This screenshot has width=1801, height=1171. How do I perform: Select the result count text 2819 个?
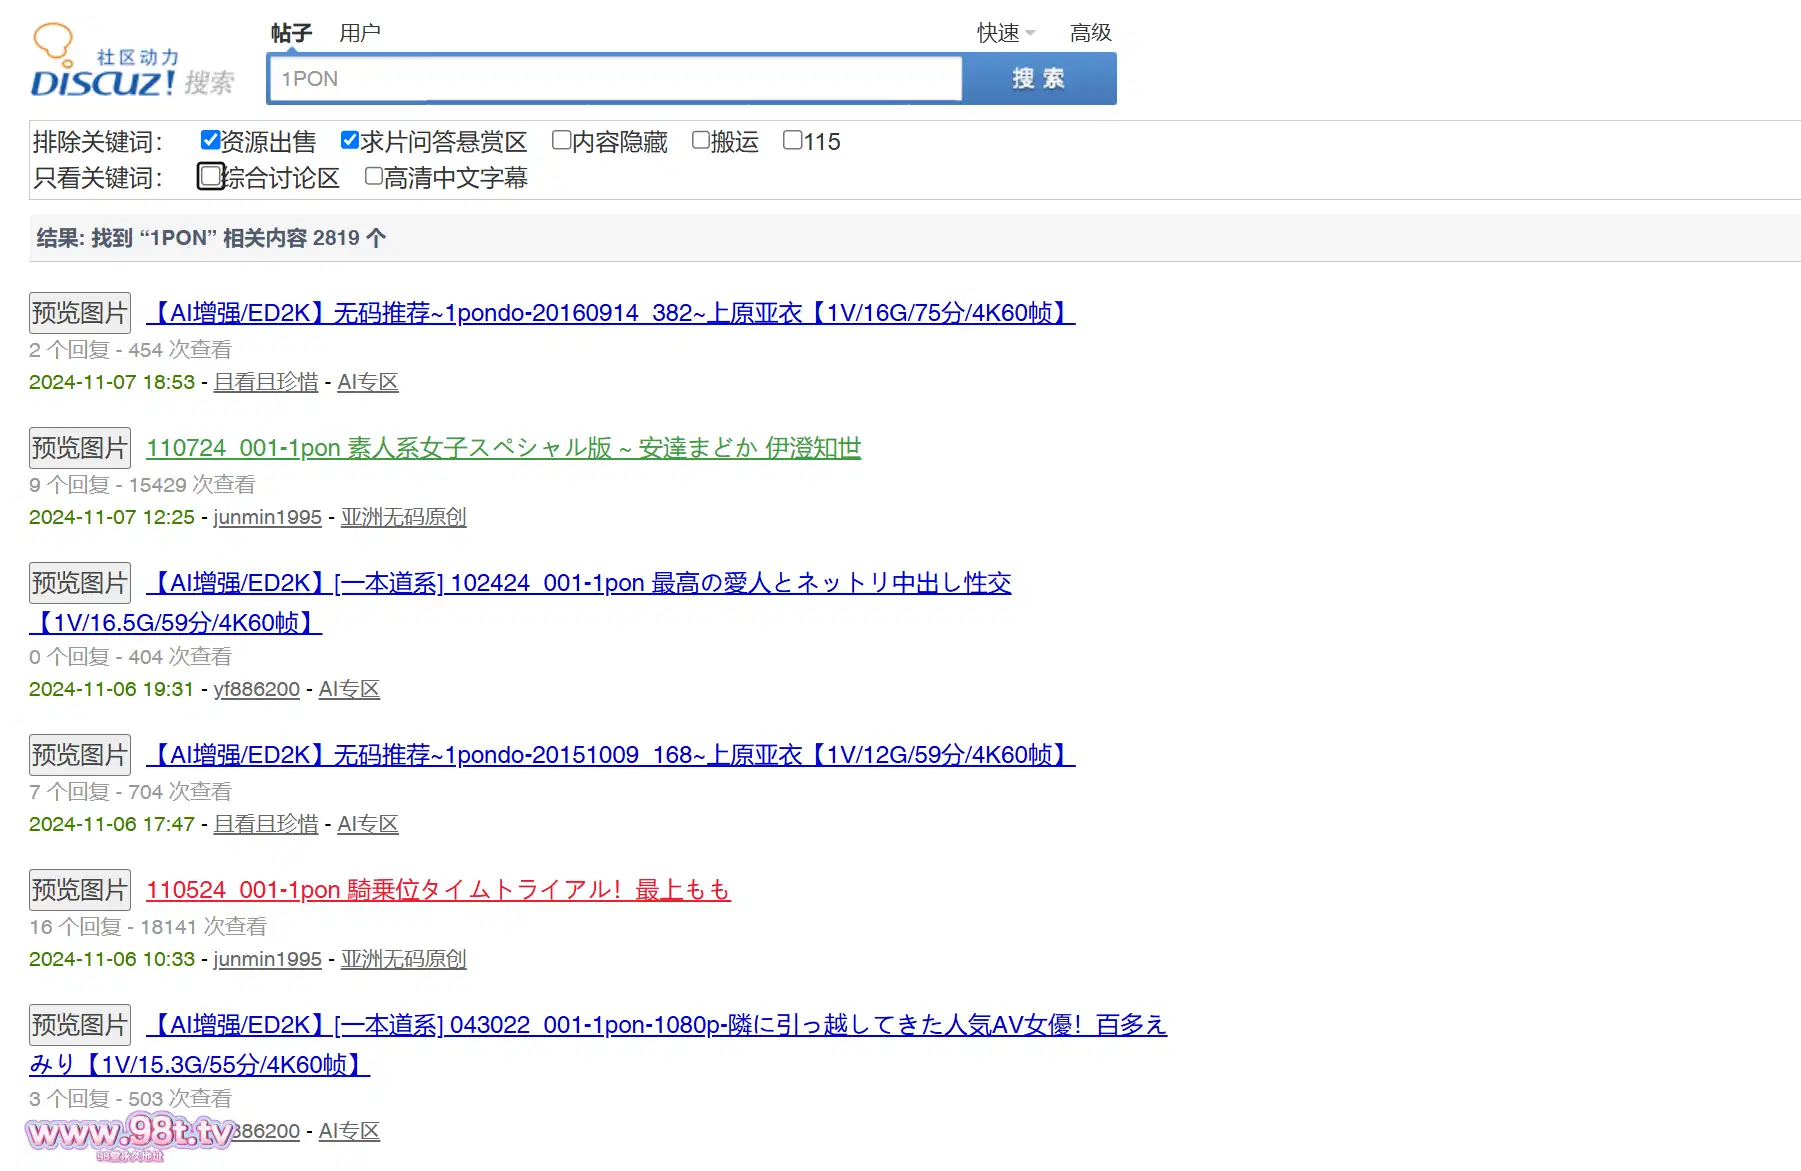click(x=349, y=238)
